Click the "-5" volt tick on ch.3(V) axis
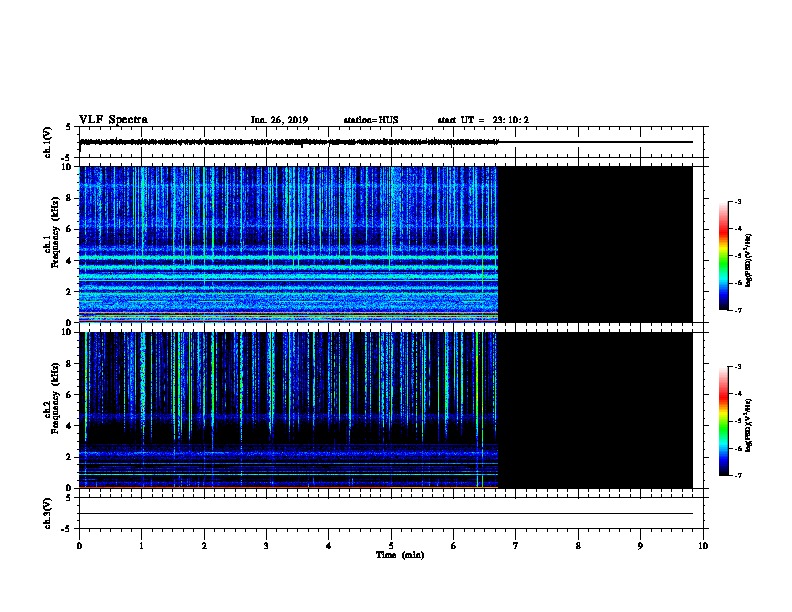The width and height of the screenshot is (792, 612). click(67, 529)
